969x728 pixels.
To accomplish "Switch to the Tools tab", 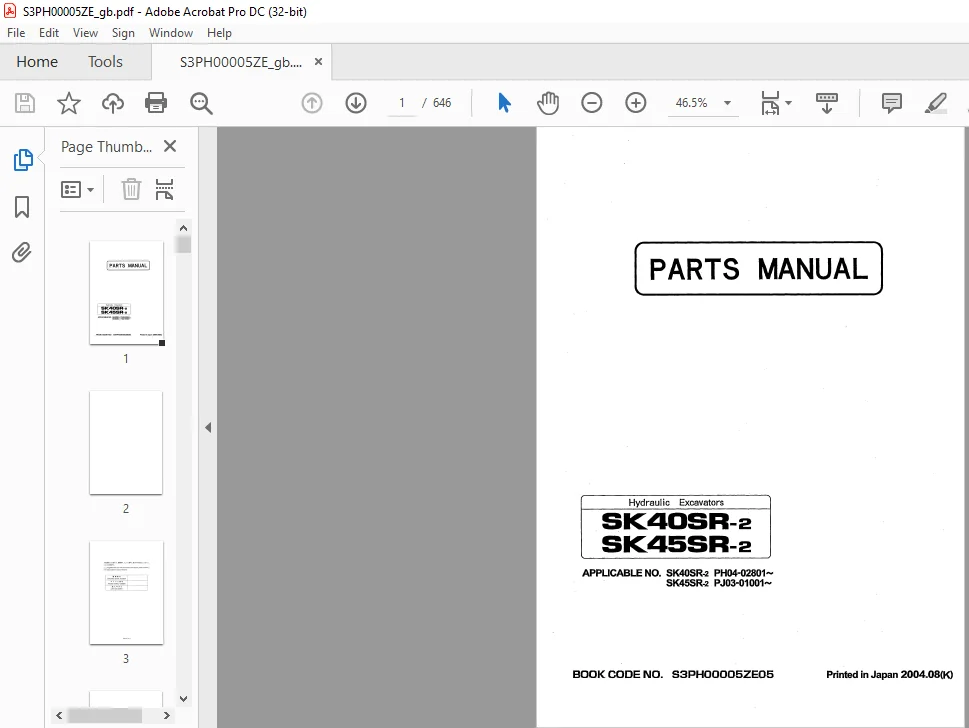I will click(x=105, y=62).
